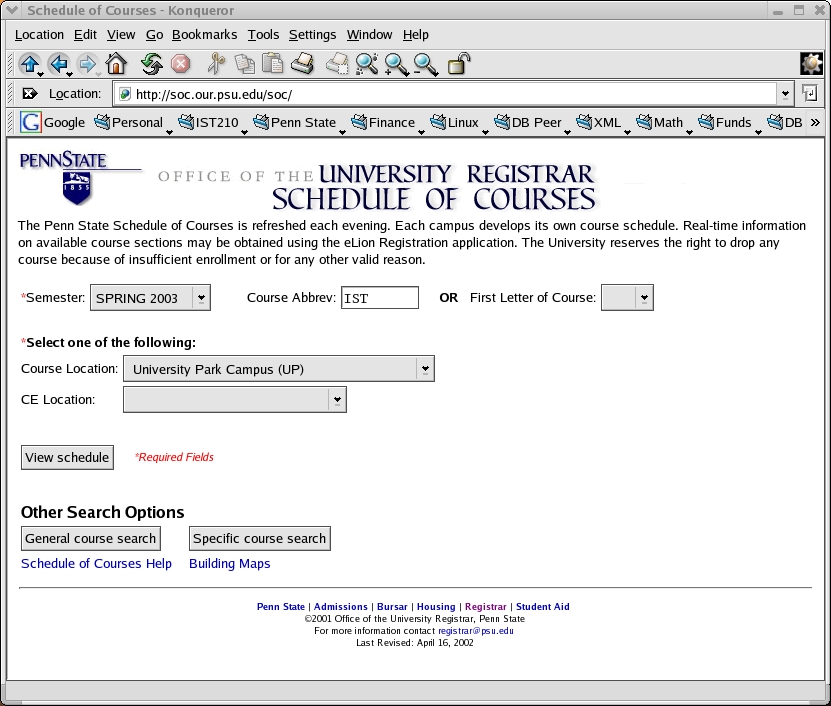Increase font size with zoom-in magnifier
This screenshot has height=706, width=831.
pyautogui.click(x=396, y=64)
